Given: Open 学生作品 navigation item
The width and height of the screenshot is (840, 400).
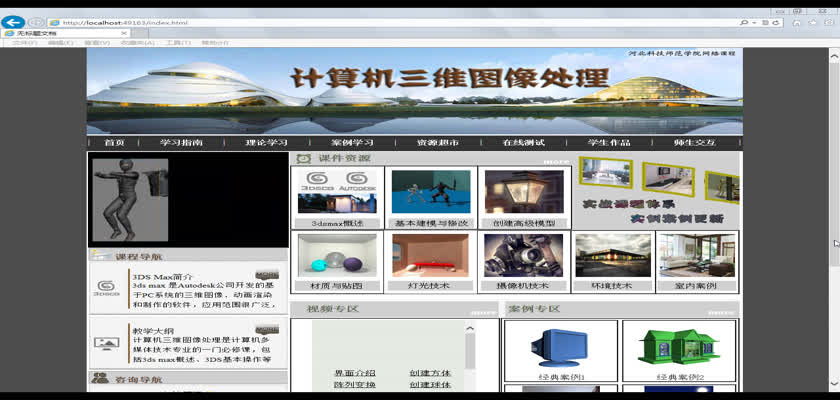Looking at the screenshot, I should 609,142.
